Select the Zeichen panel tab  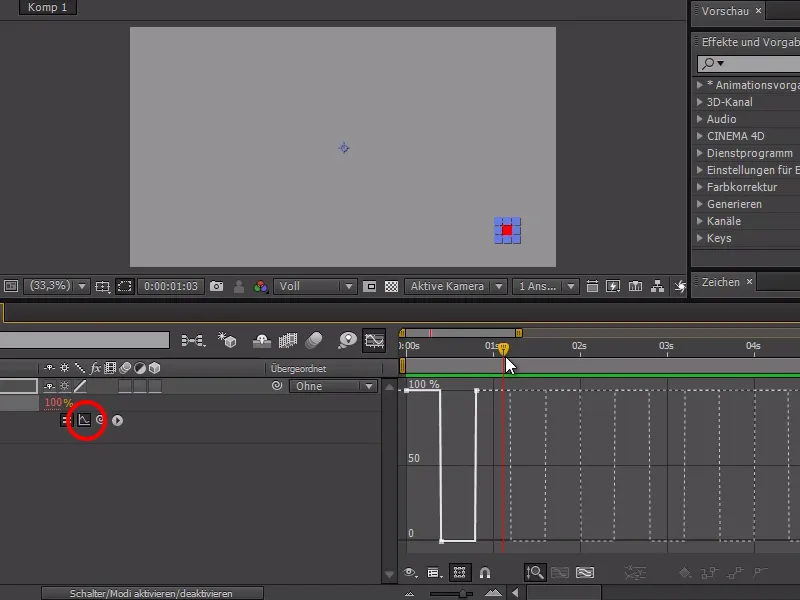click(x=720, y=282)
